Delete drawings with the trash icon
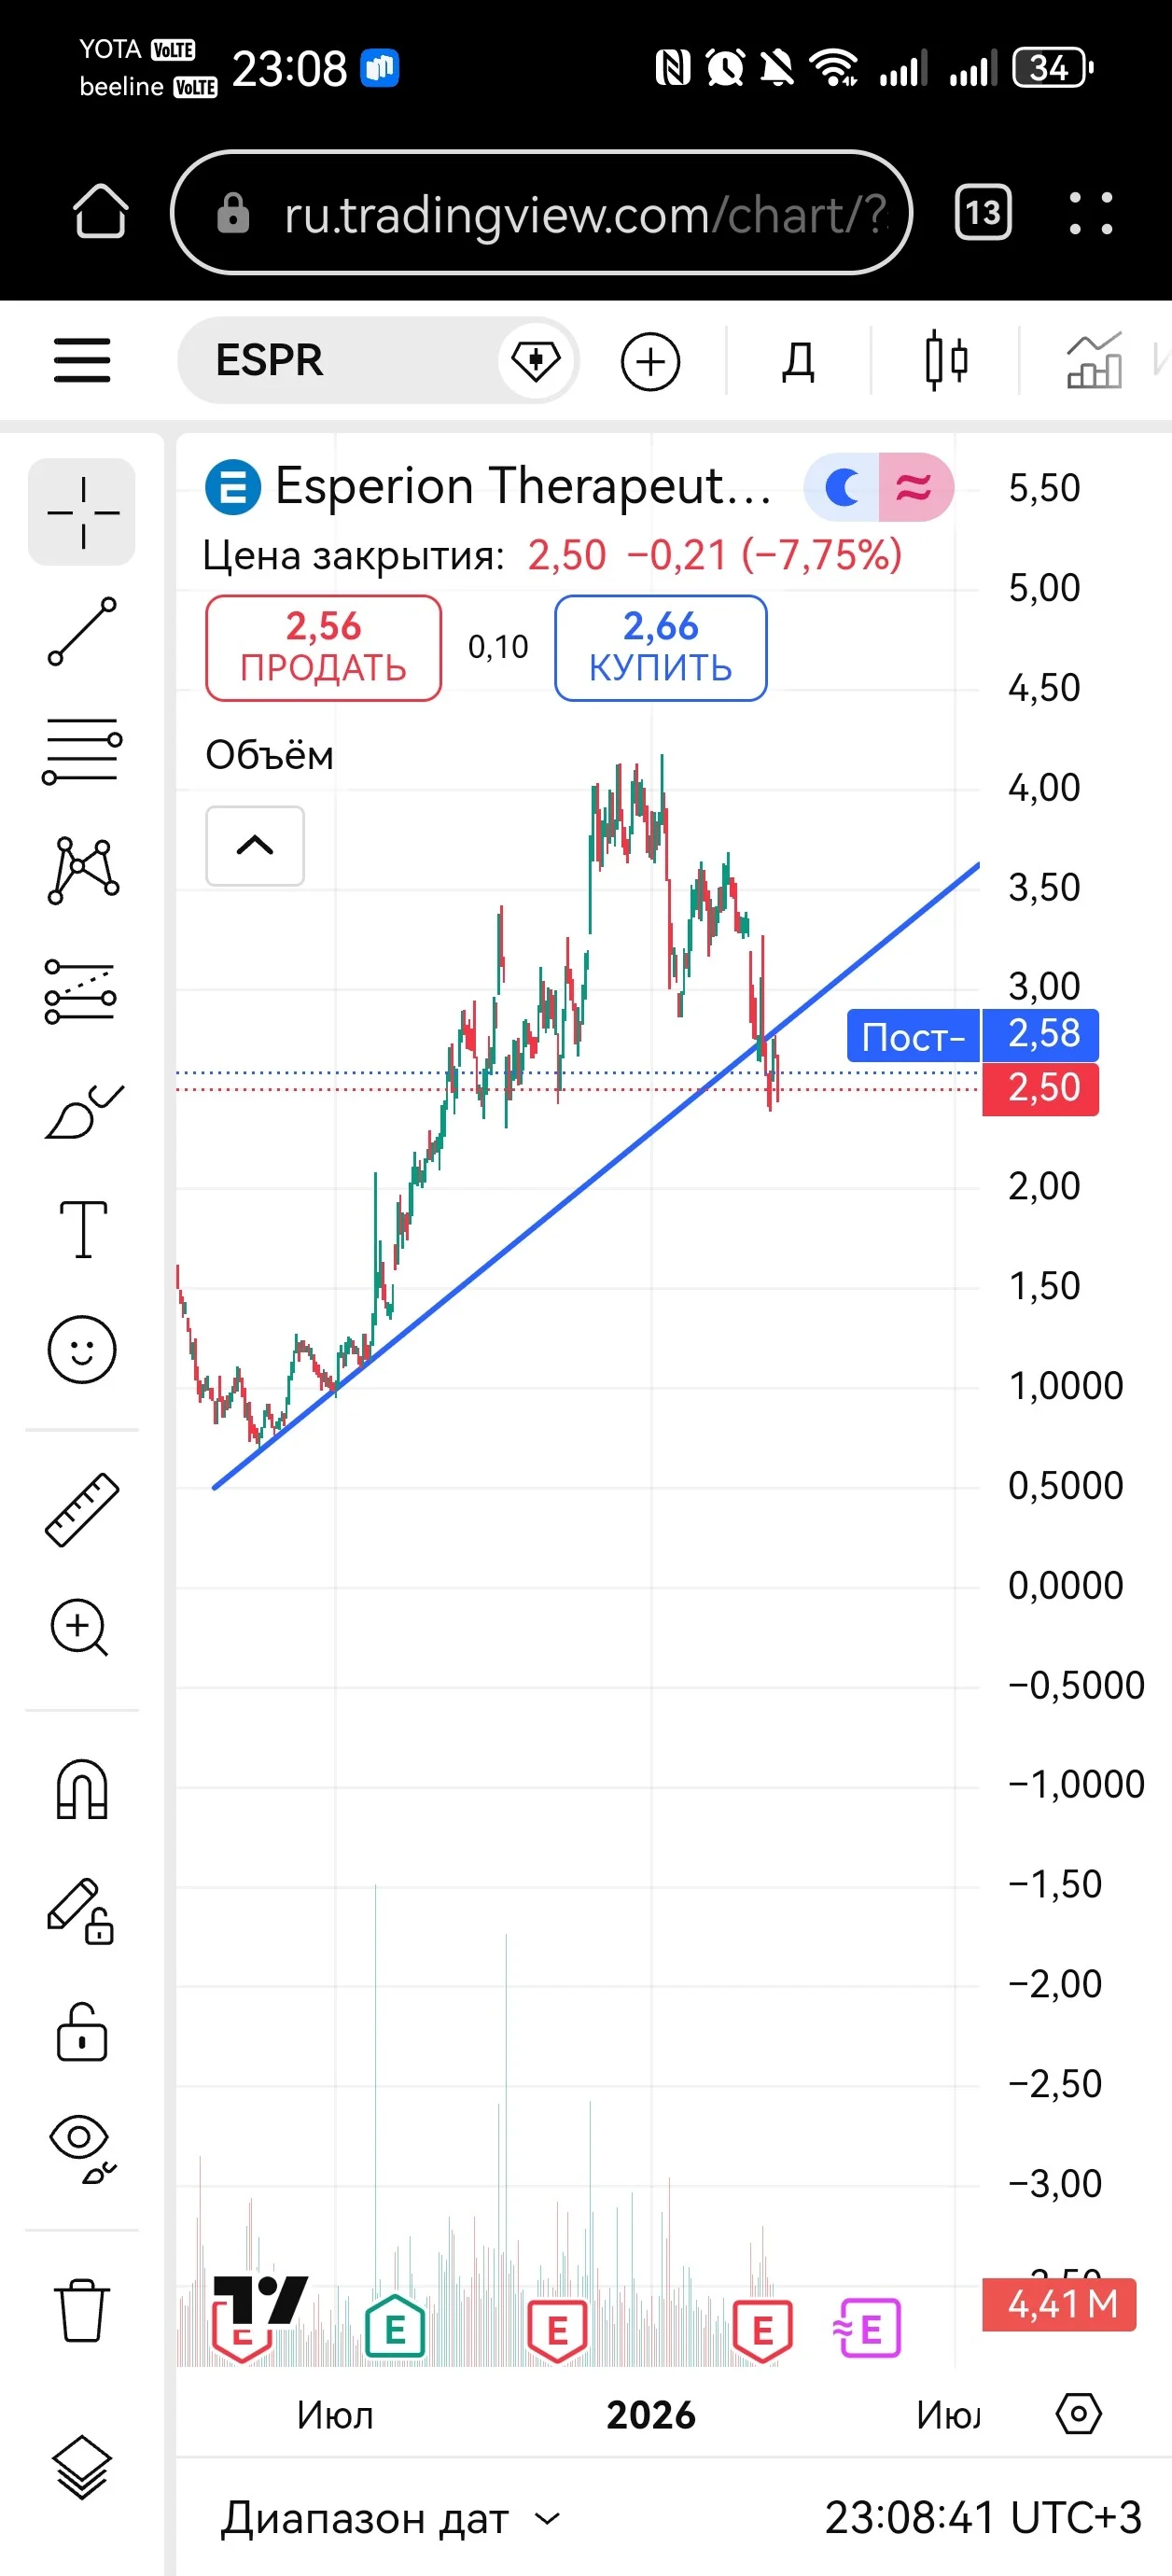 point(82,2310)
